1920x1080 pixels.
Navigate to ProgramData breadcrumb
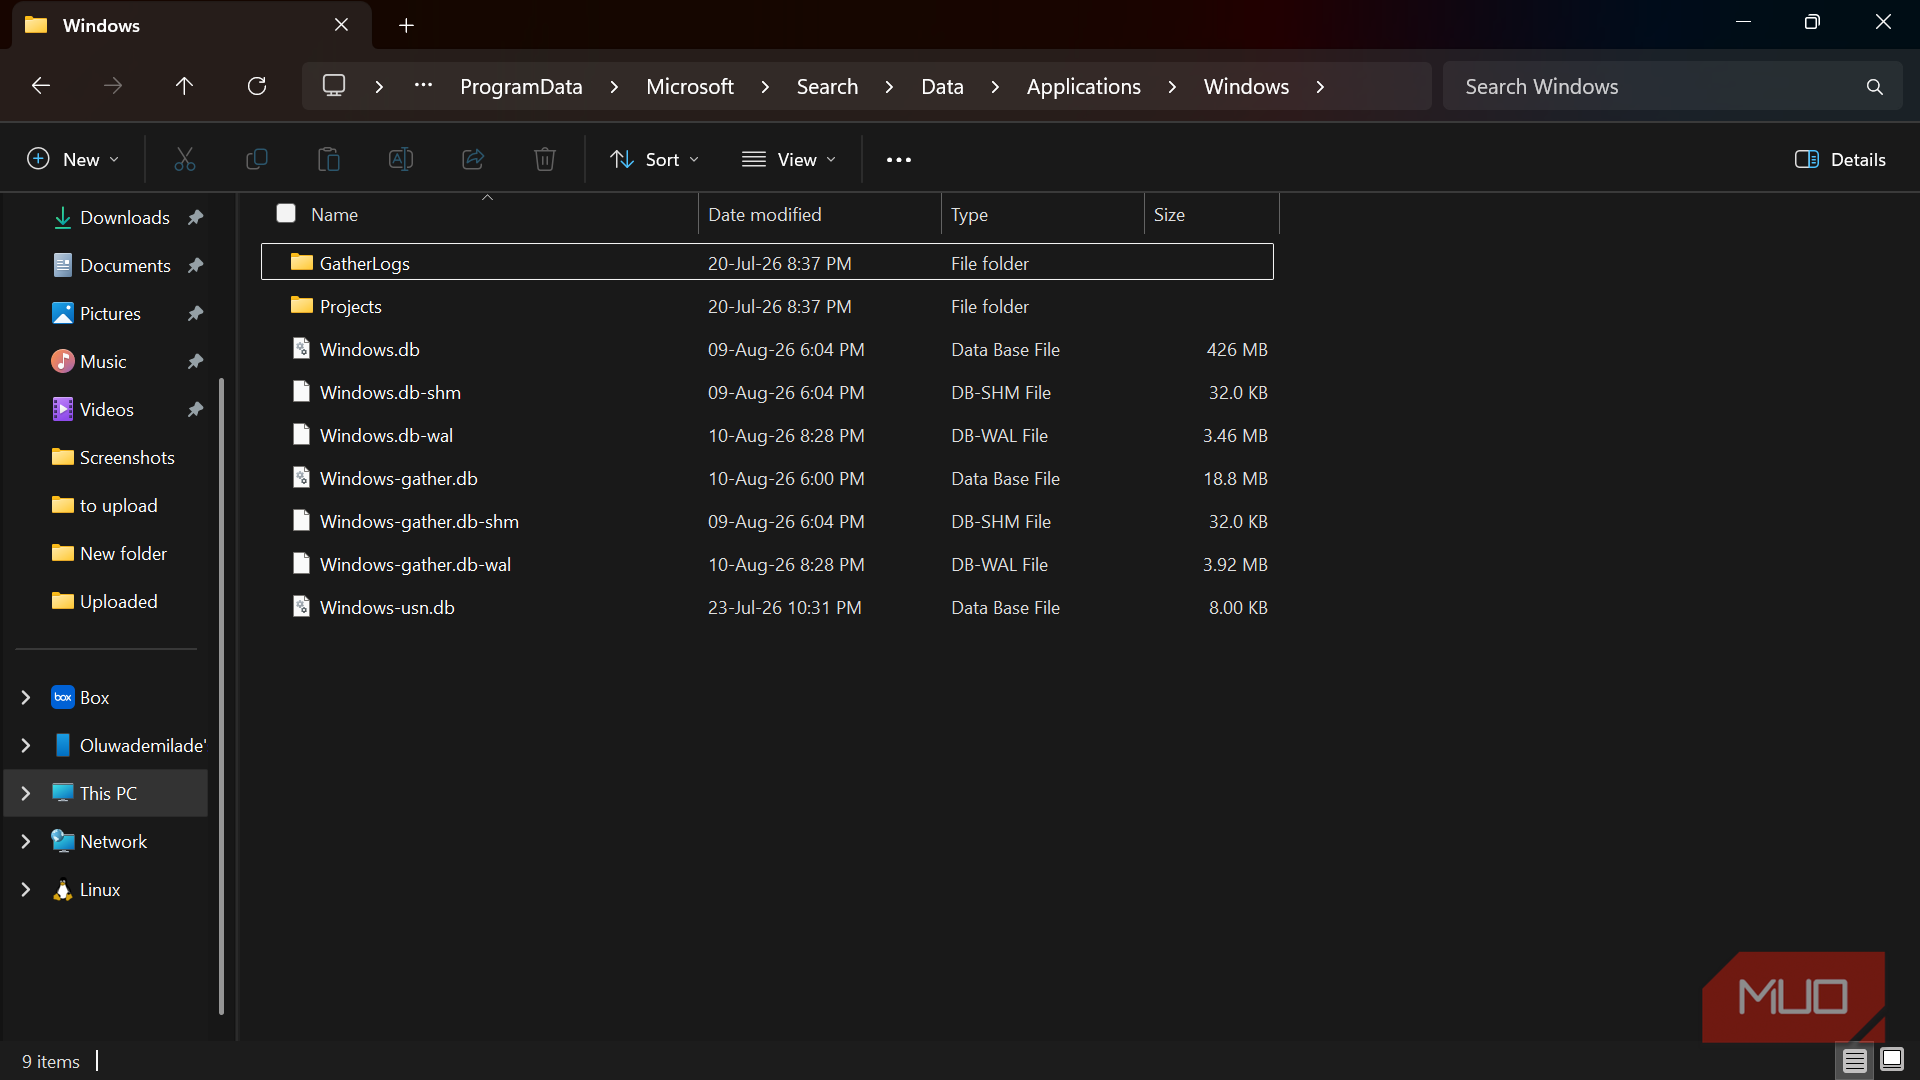(x=521, y=87)
